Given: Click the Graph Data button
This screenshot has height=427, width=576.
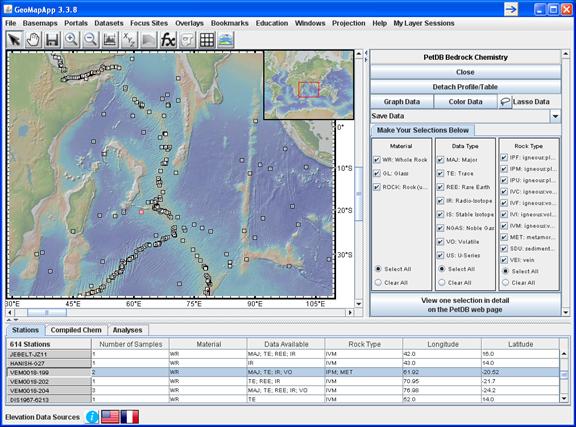Looking at the screenshot, I should pos(402,102).
